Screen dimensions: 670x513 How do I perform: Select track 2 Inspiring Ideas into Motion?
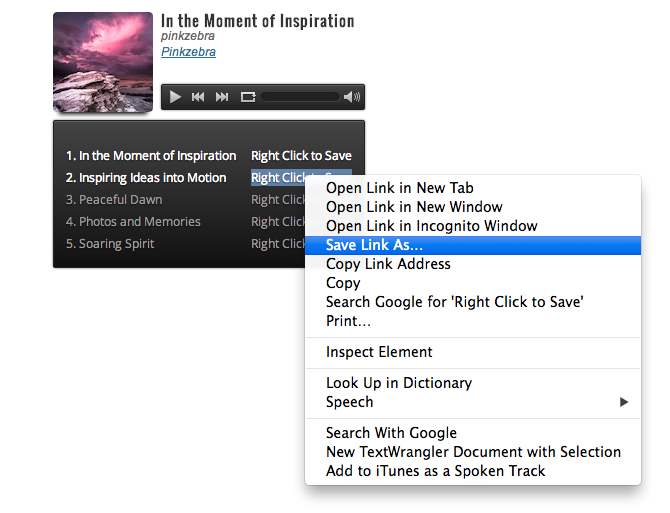(x=146, y=178)
